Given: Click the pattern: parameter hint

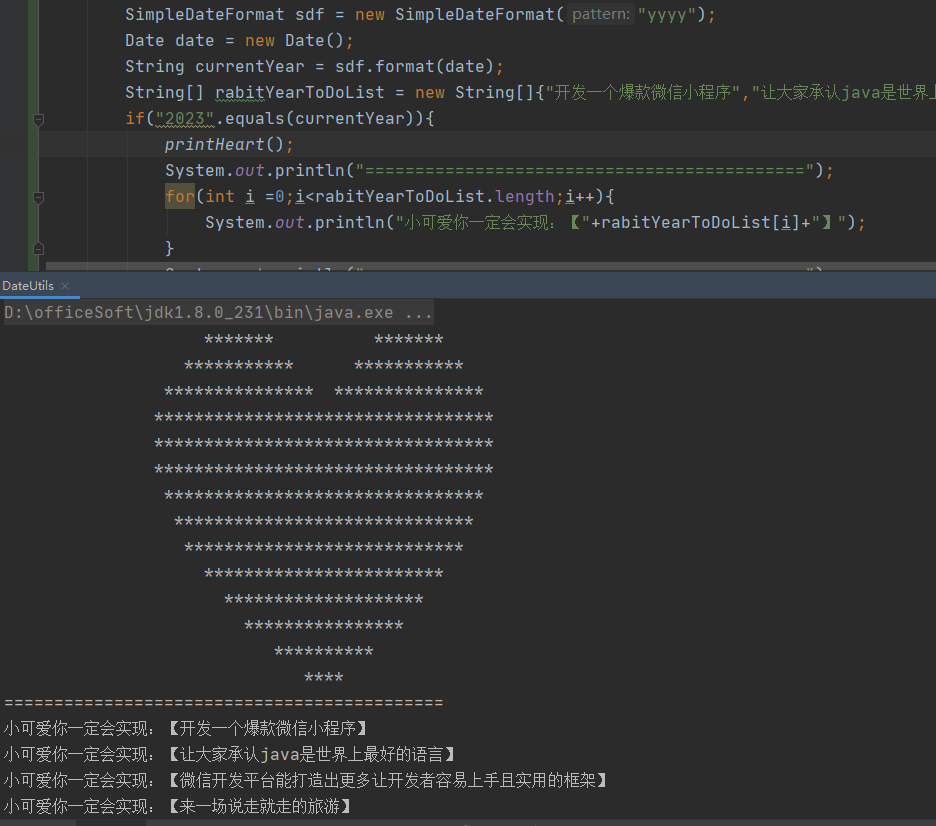Looking at the screenshot, I should pos(601,14).
